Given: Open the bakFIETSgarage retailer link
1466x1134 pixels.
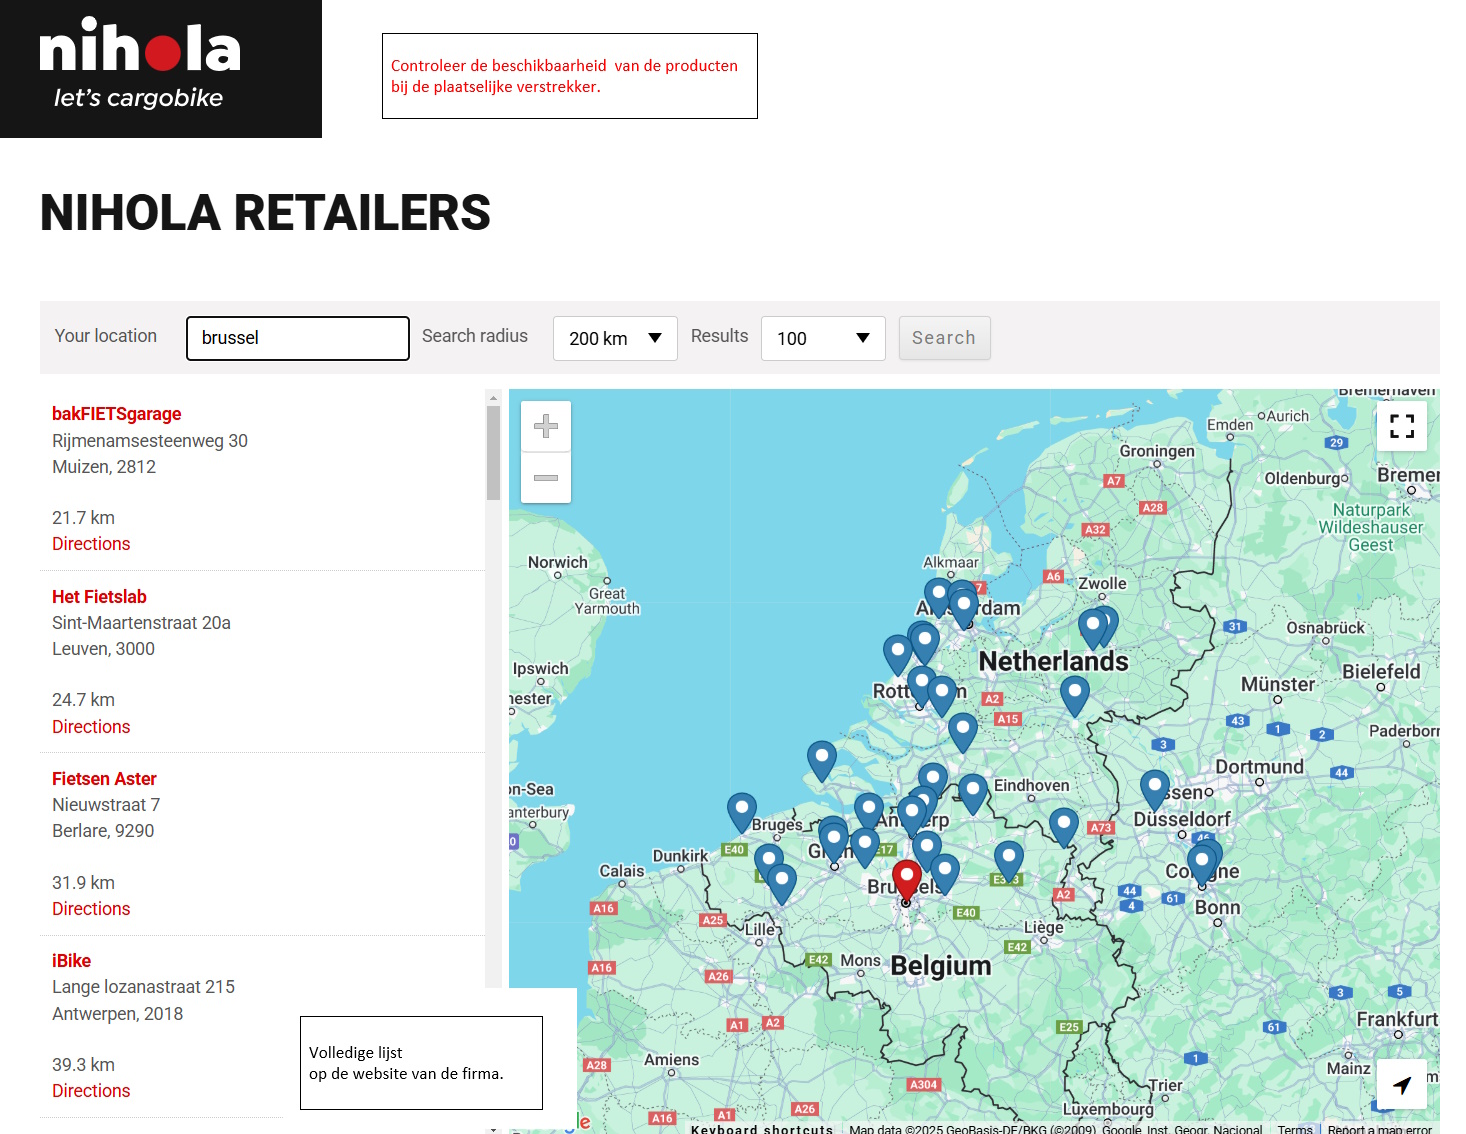Looking at the screenshot, I should [x=117, y=414].
